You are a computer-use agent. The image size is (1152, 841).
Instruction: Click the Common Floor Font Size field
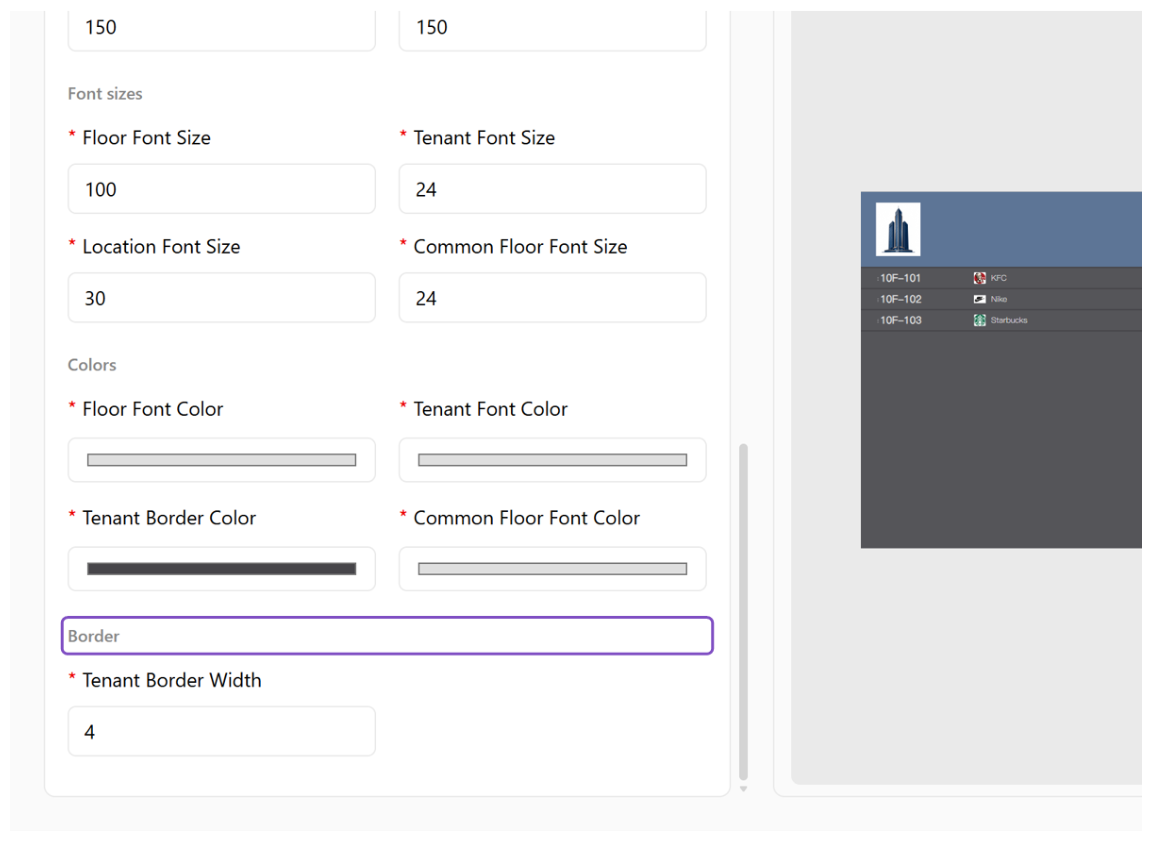552,297
